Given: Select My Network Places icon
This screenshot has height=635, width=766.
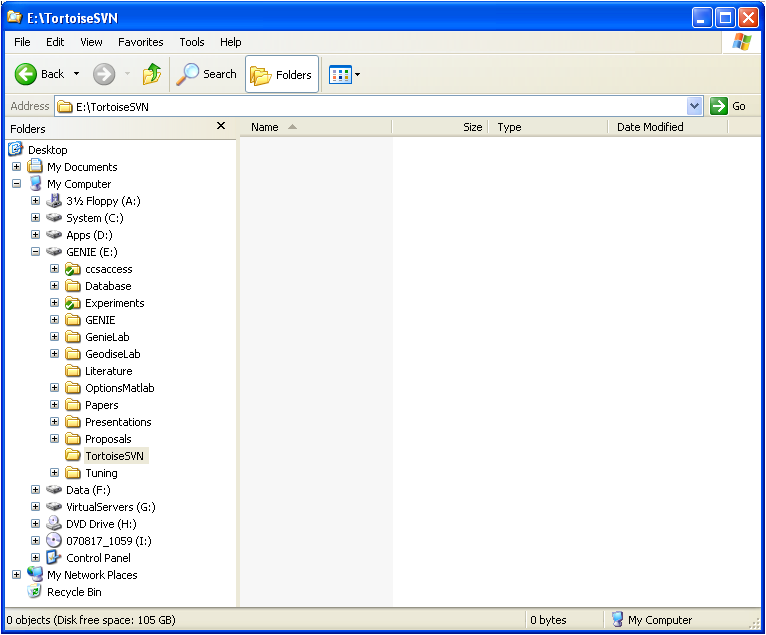Looking at the screenshot, I should pos(35,575).
